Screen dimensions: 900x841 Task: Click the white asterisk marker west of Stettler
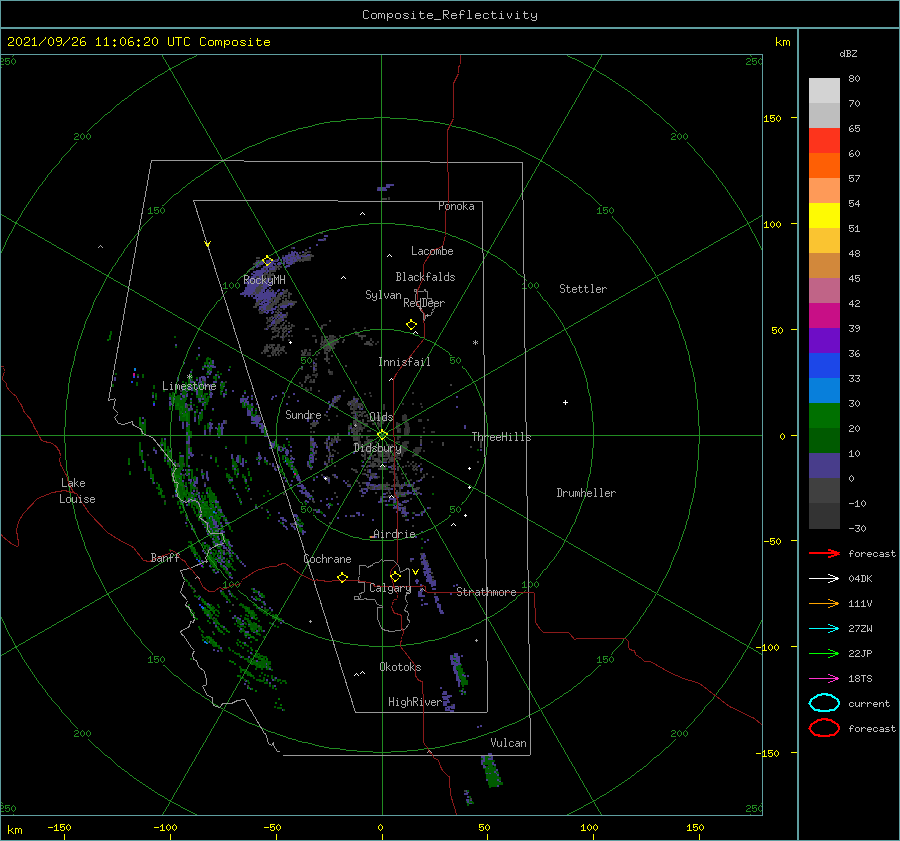[x=475, y=343]
